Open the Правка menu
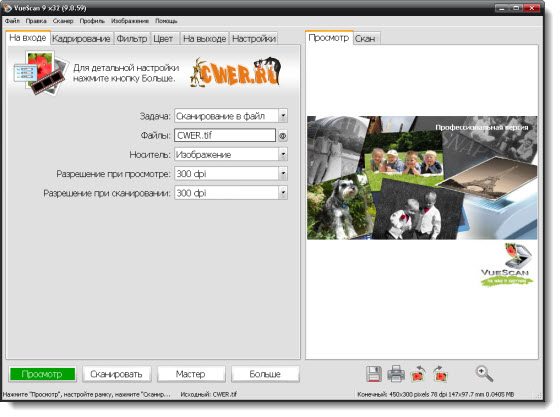 (x=36, y=21)
